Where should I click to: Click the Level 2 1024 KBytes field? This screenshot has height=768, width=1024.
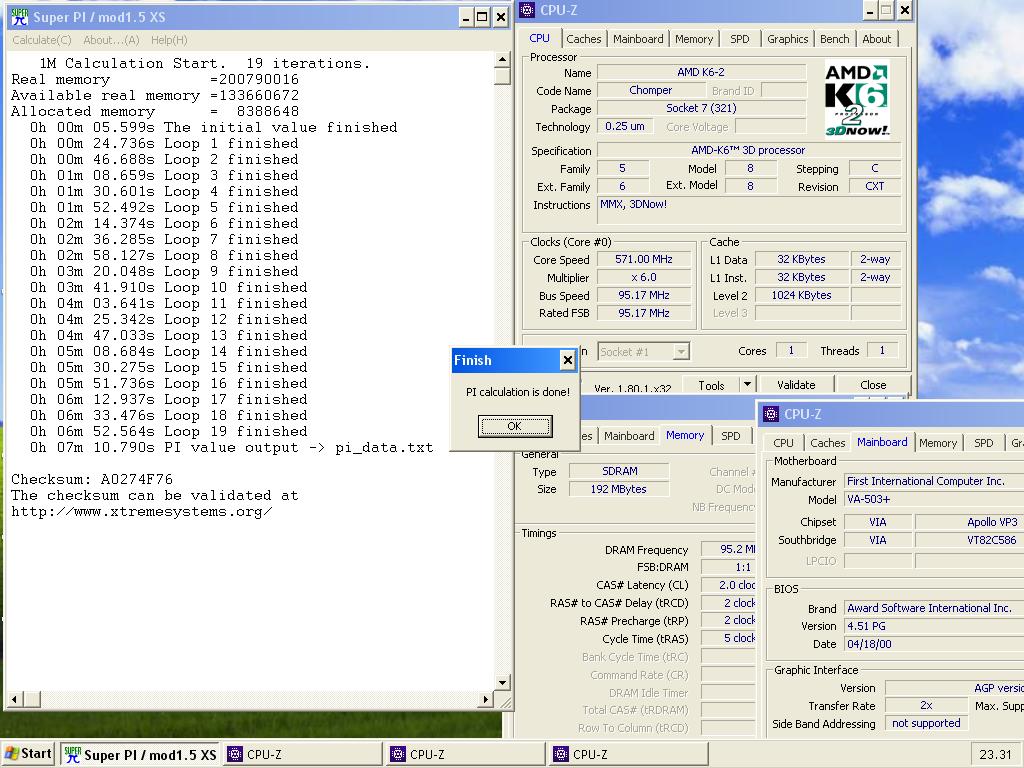tap(801, 295)
